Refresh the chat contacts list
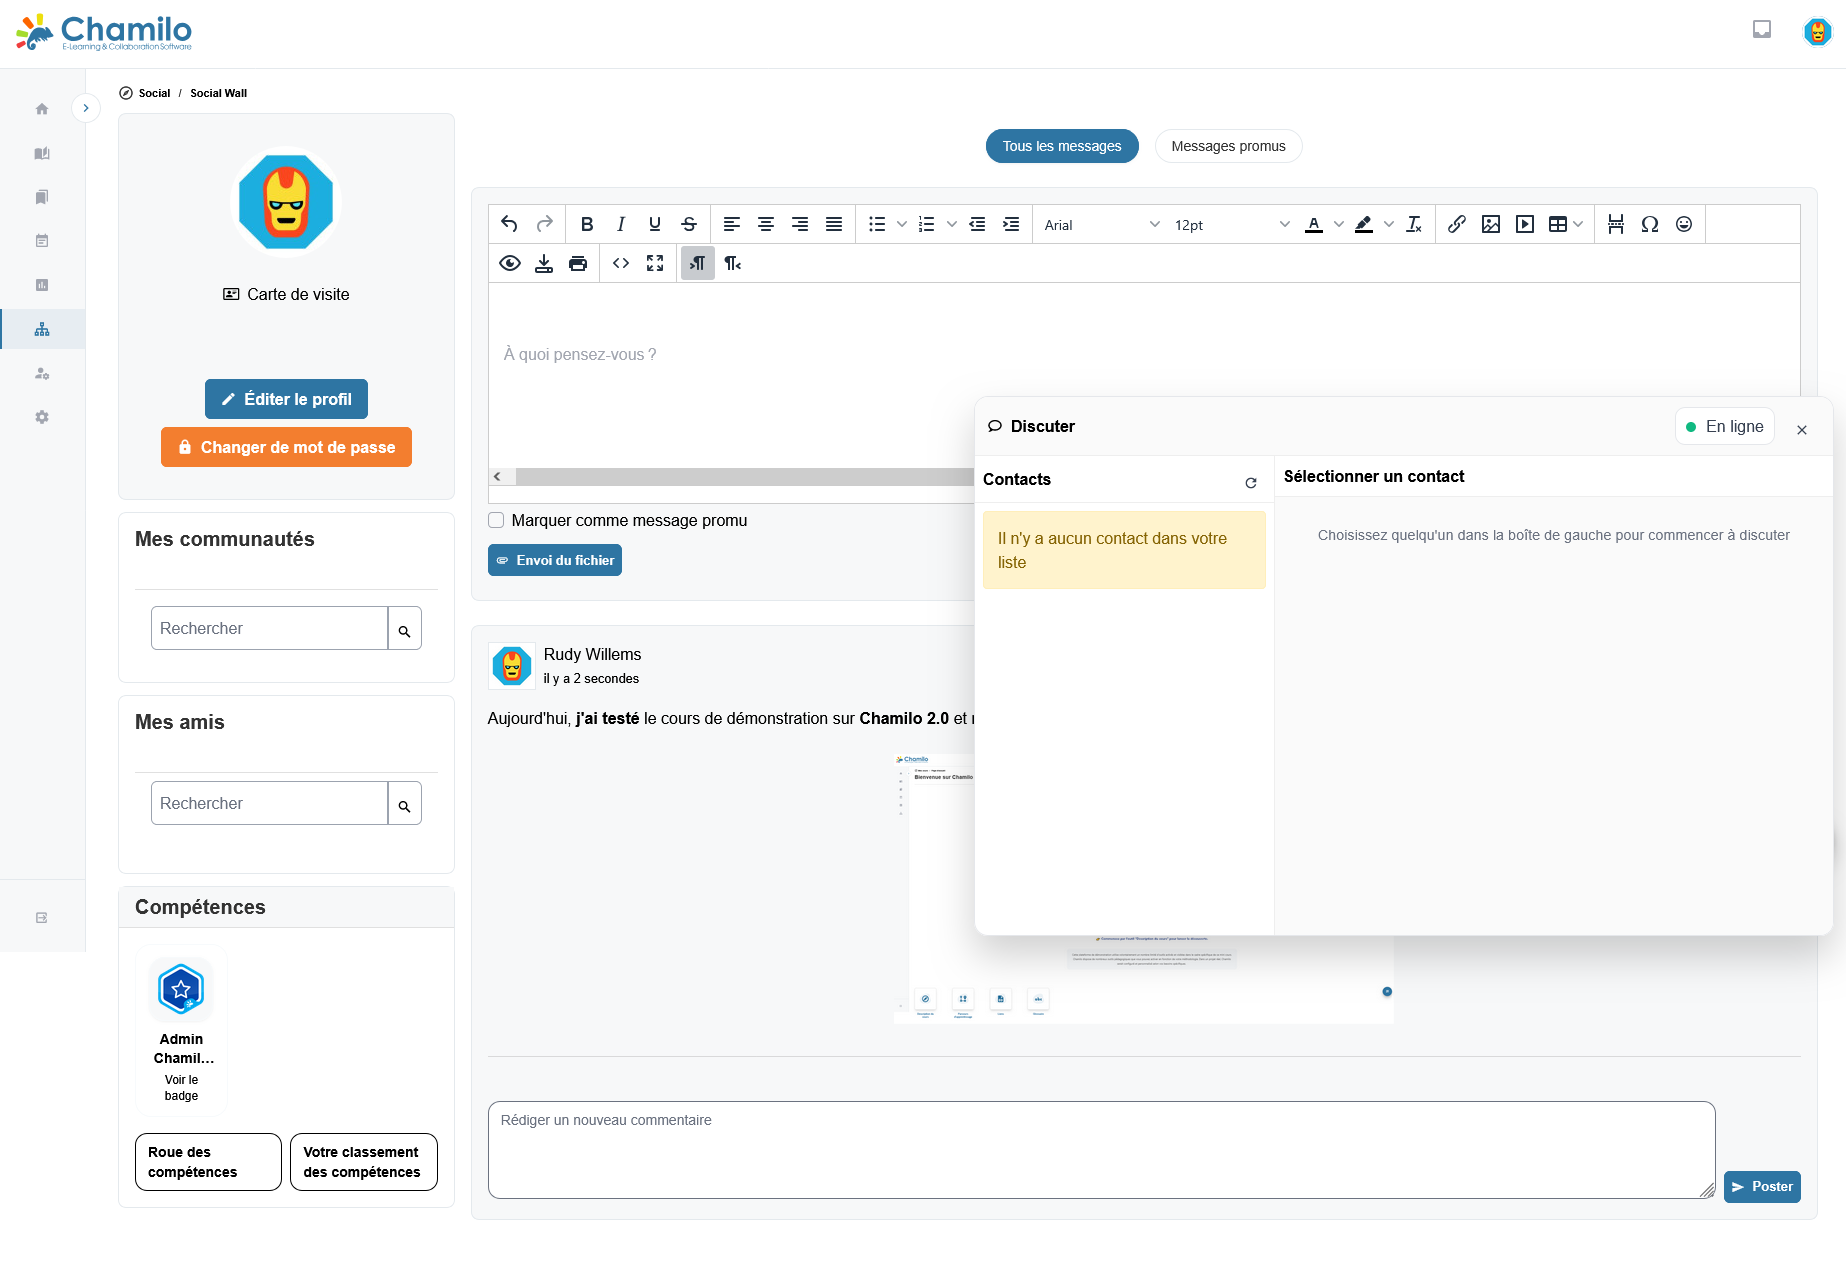The height and width of the screenshot is (1272, 1846). (1250, 482)
